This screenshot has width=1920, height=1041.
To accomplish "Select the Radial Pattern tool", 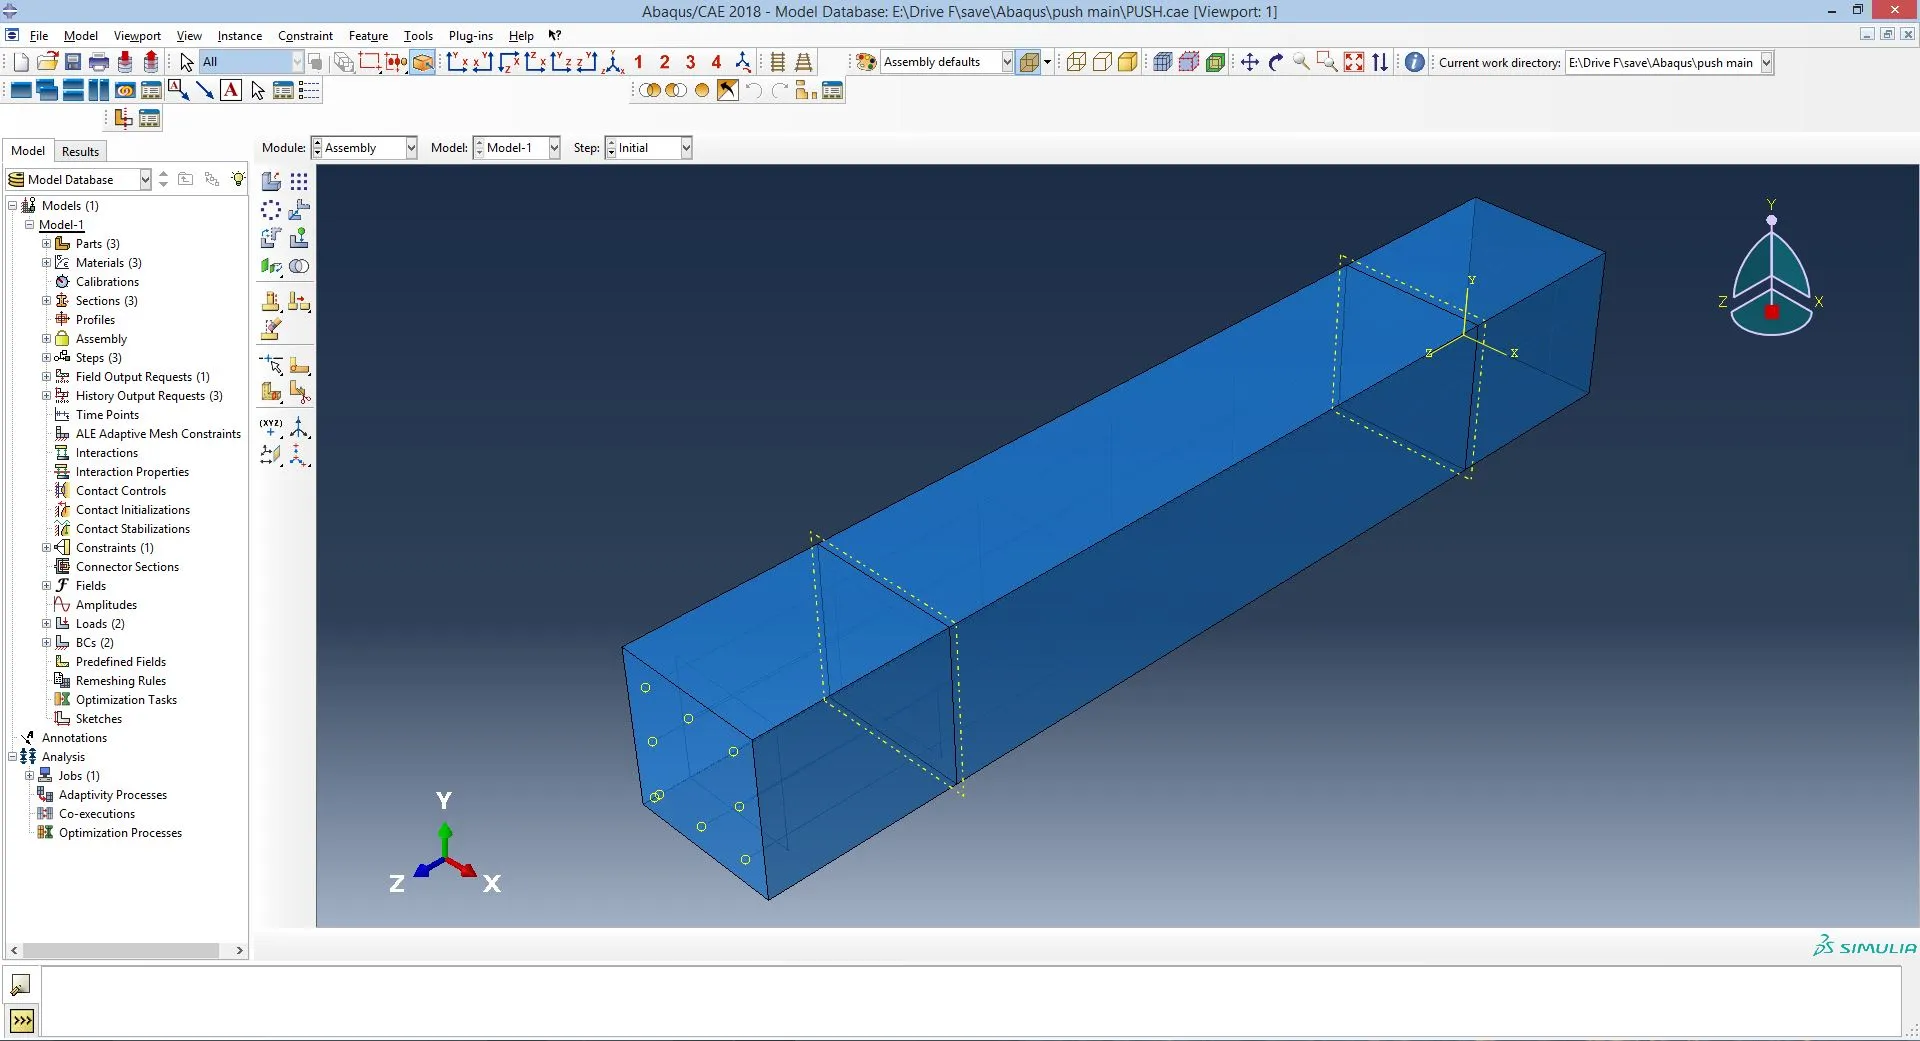I will [x=271, y=210].
